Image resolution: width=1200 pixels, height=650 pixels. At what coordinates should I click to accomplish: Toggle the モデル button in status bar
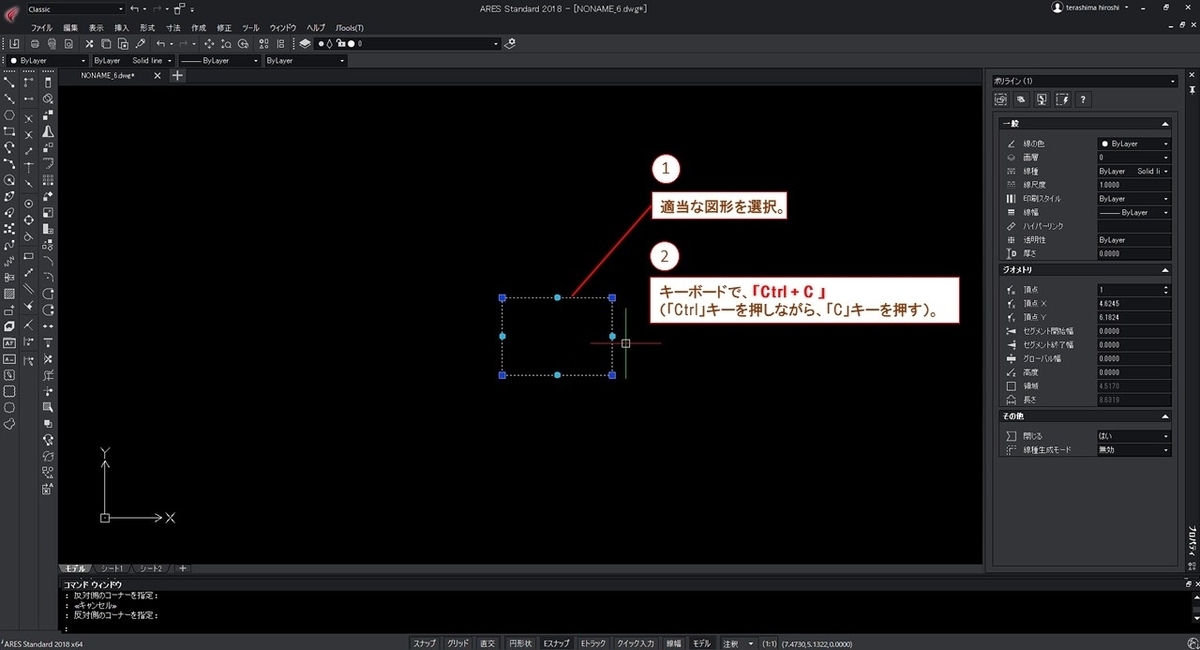click(702, 643)
